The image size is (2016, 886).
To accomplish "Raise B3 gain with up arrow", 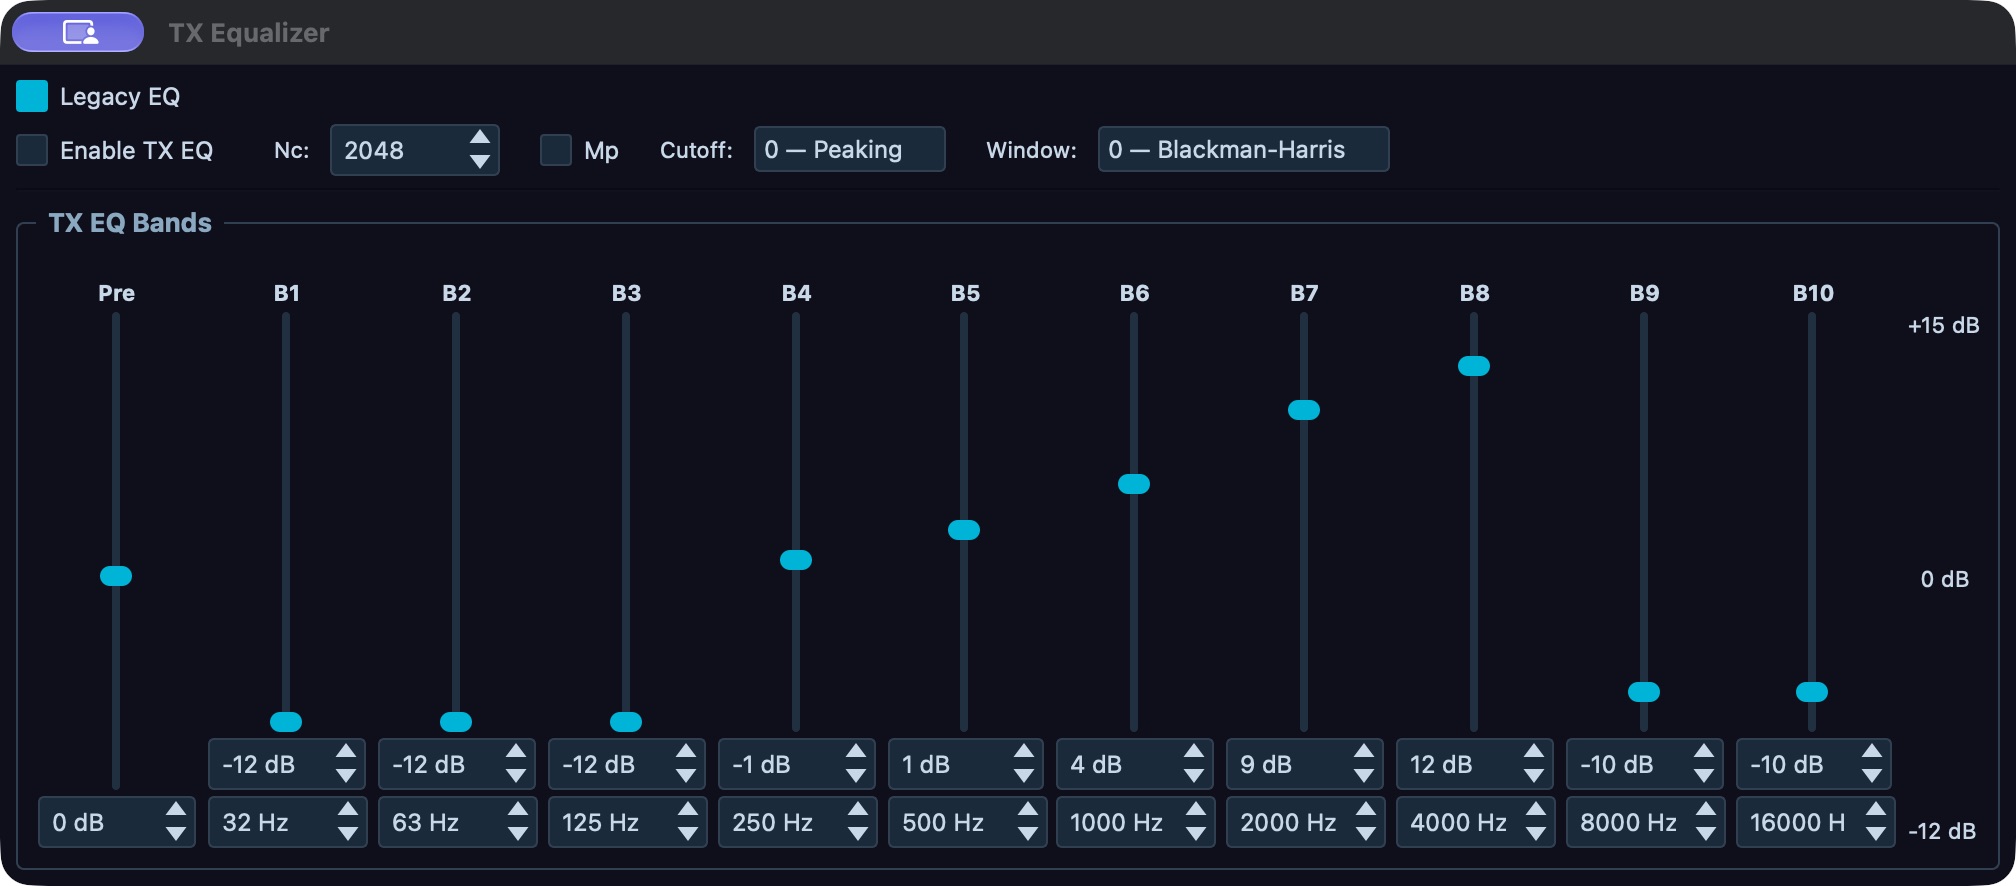I will [686, 752].
